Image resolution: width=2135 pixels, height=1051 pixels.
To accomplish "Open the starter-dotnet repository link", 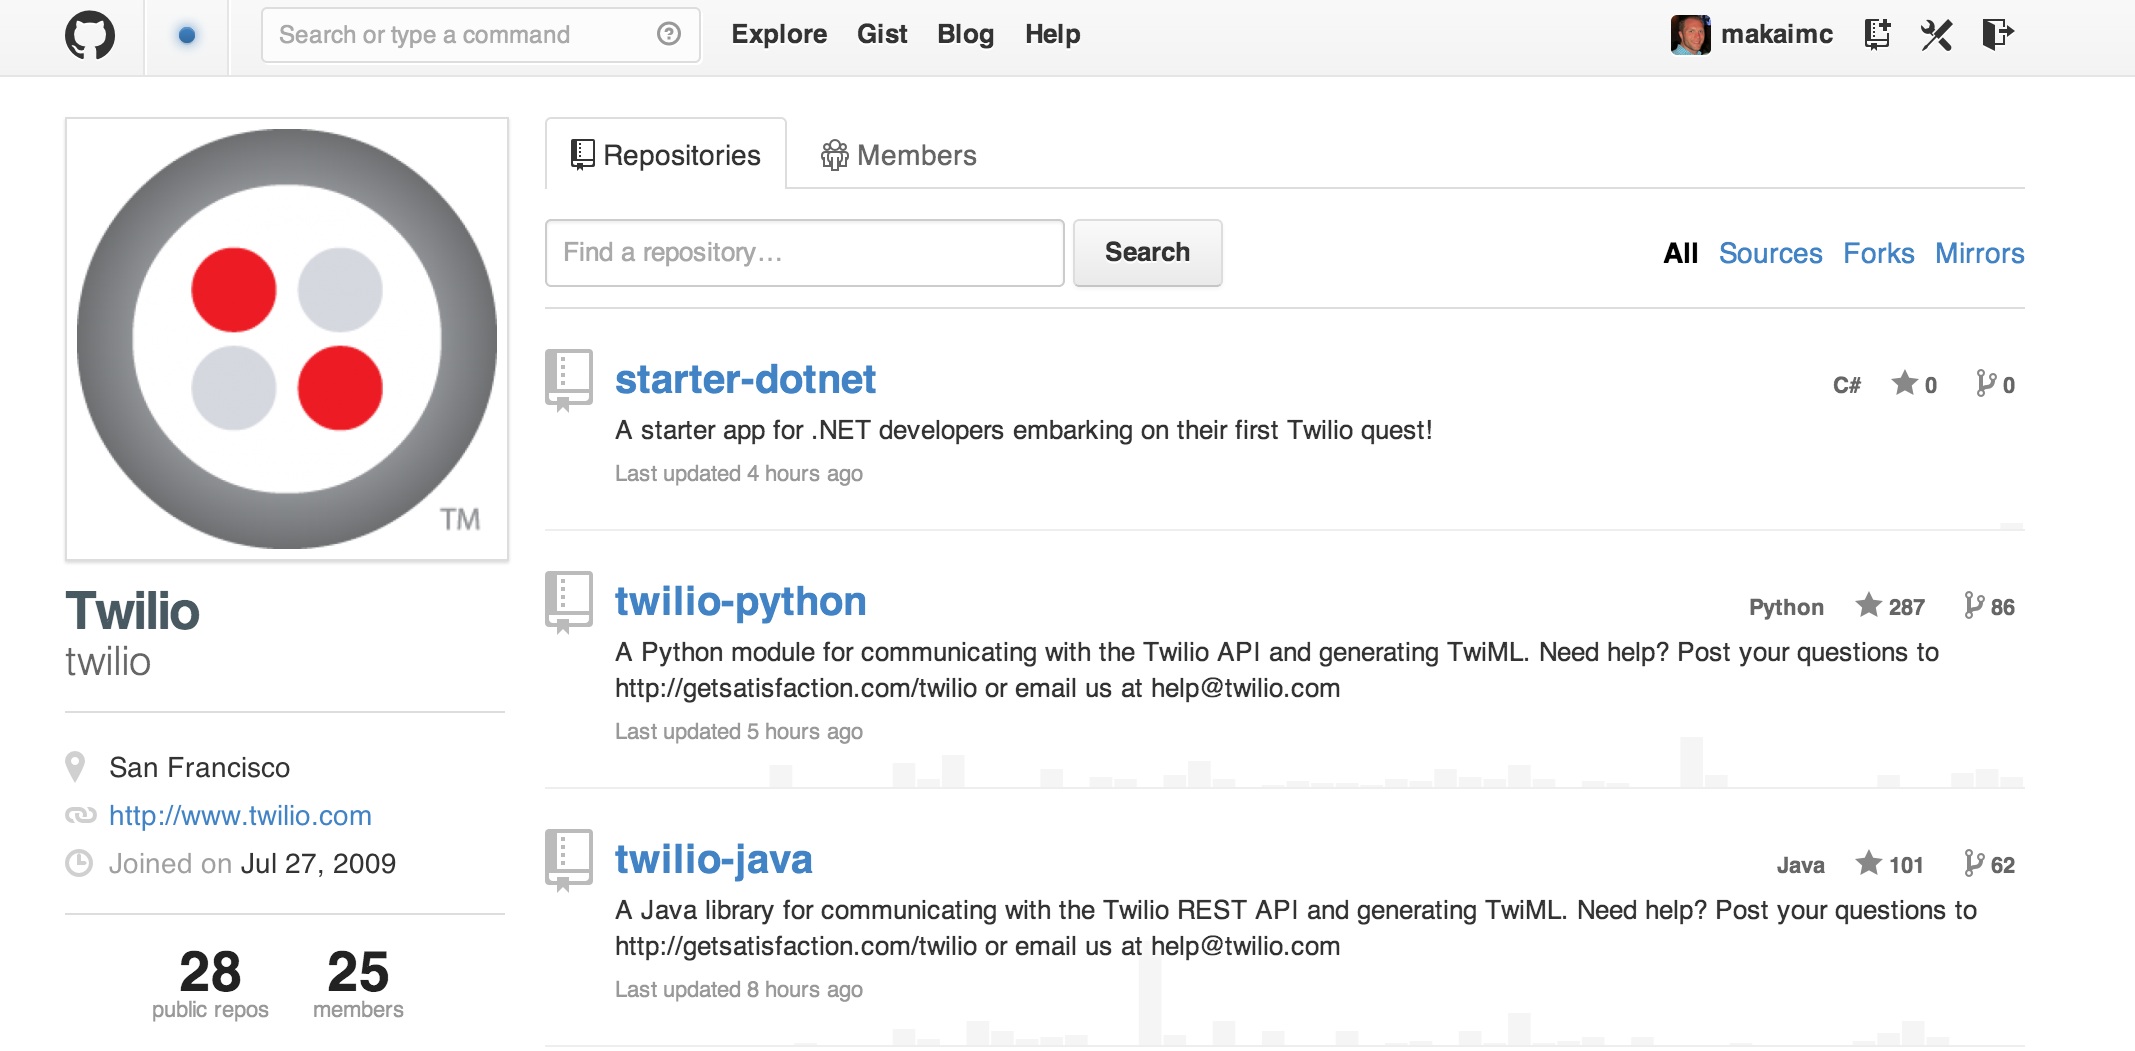I will click(745, 380).
